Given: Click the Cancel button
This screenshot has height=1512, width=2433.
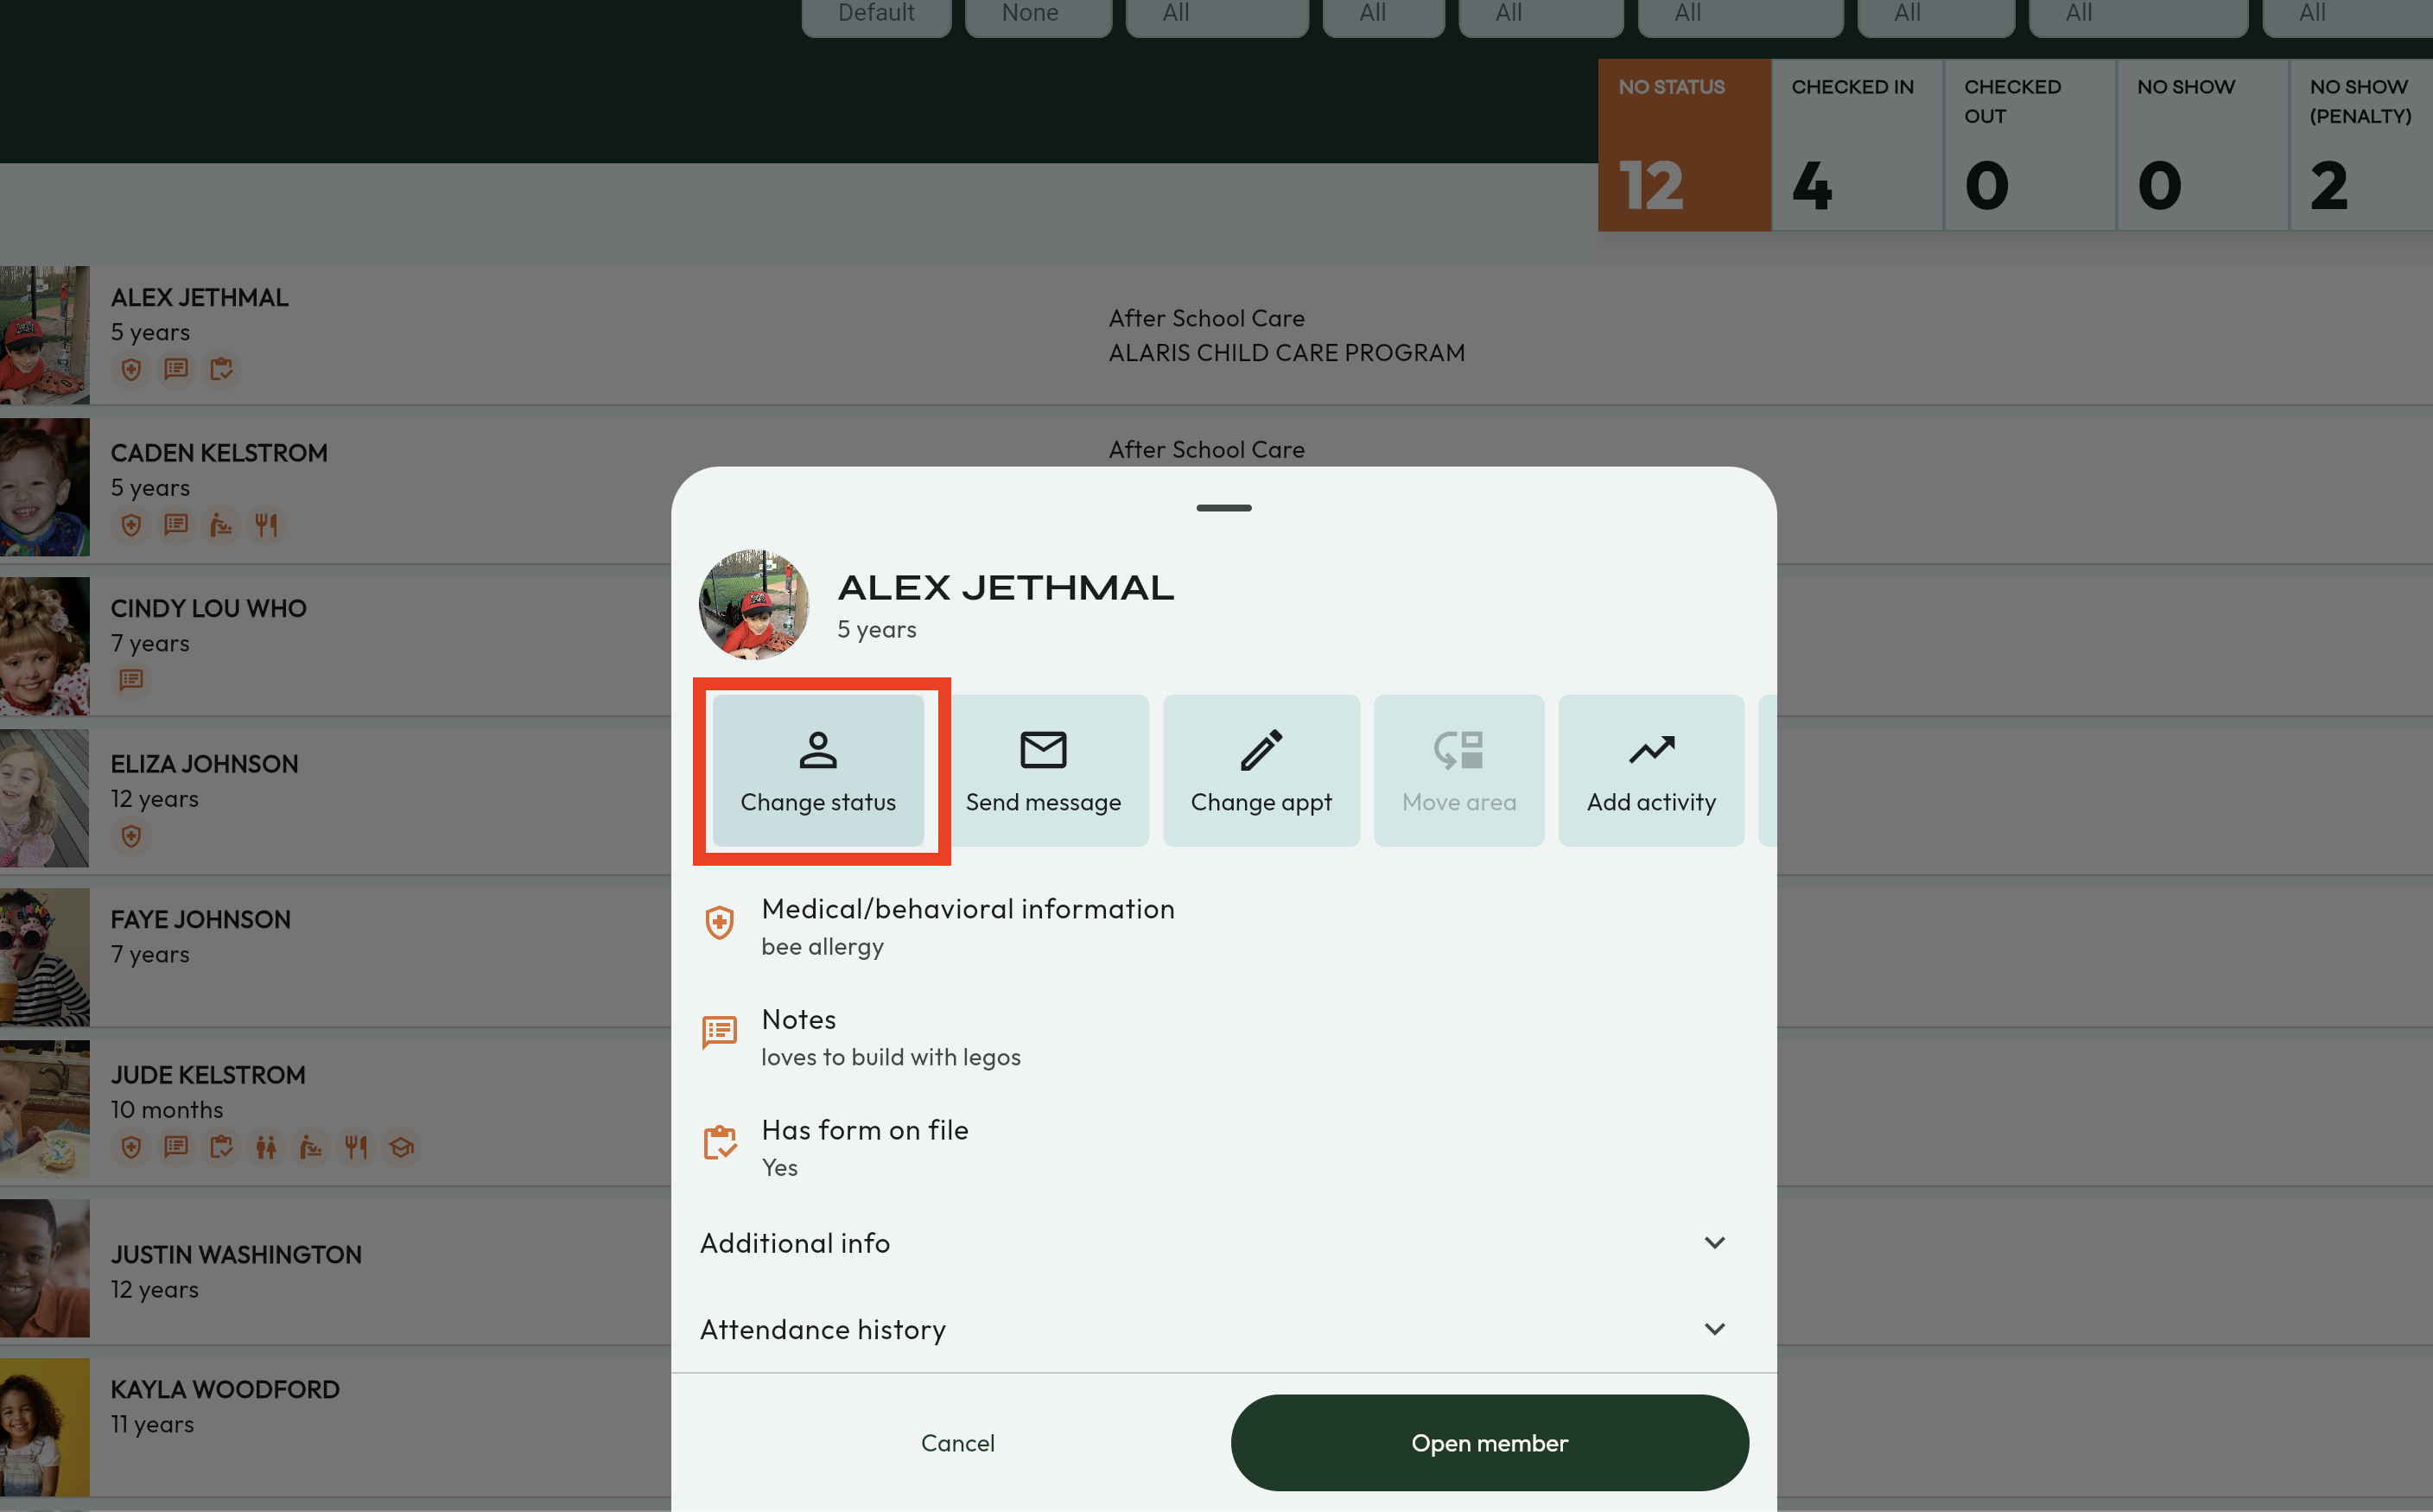Looking at the screenshot, I should point(957,1442).
